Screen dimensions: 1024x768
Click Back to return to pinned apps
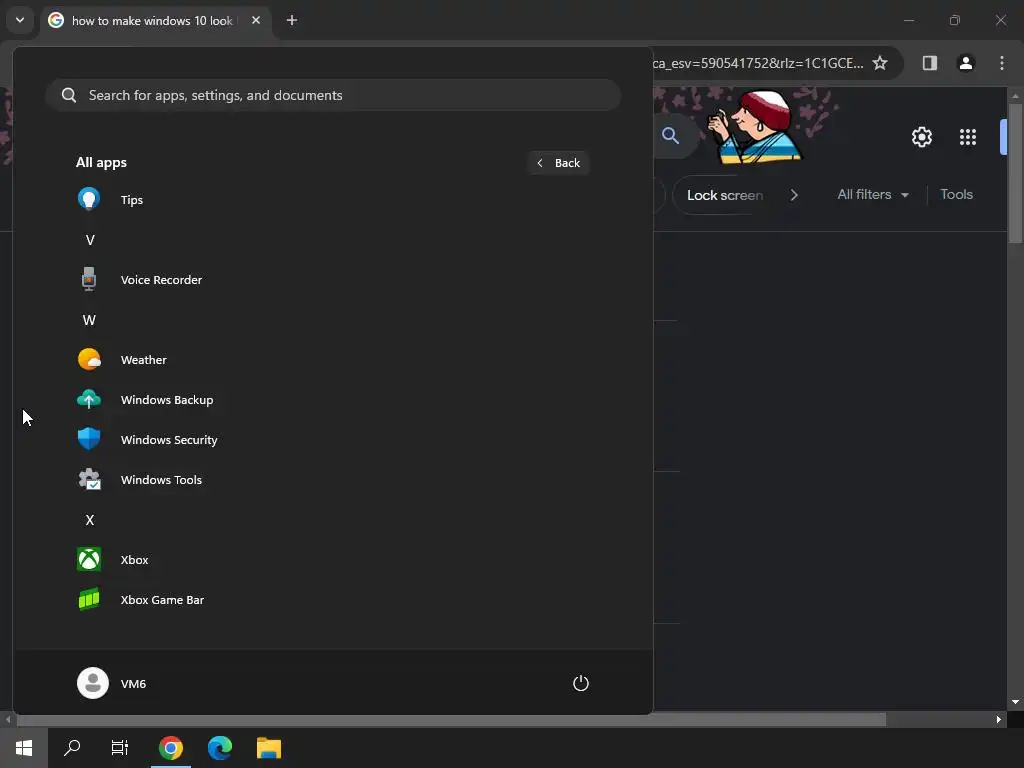(558, 163)
